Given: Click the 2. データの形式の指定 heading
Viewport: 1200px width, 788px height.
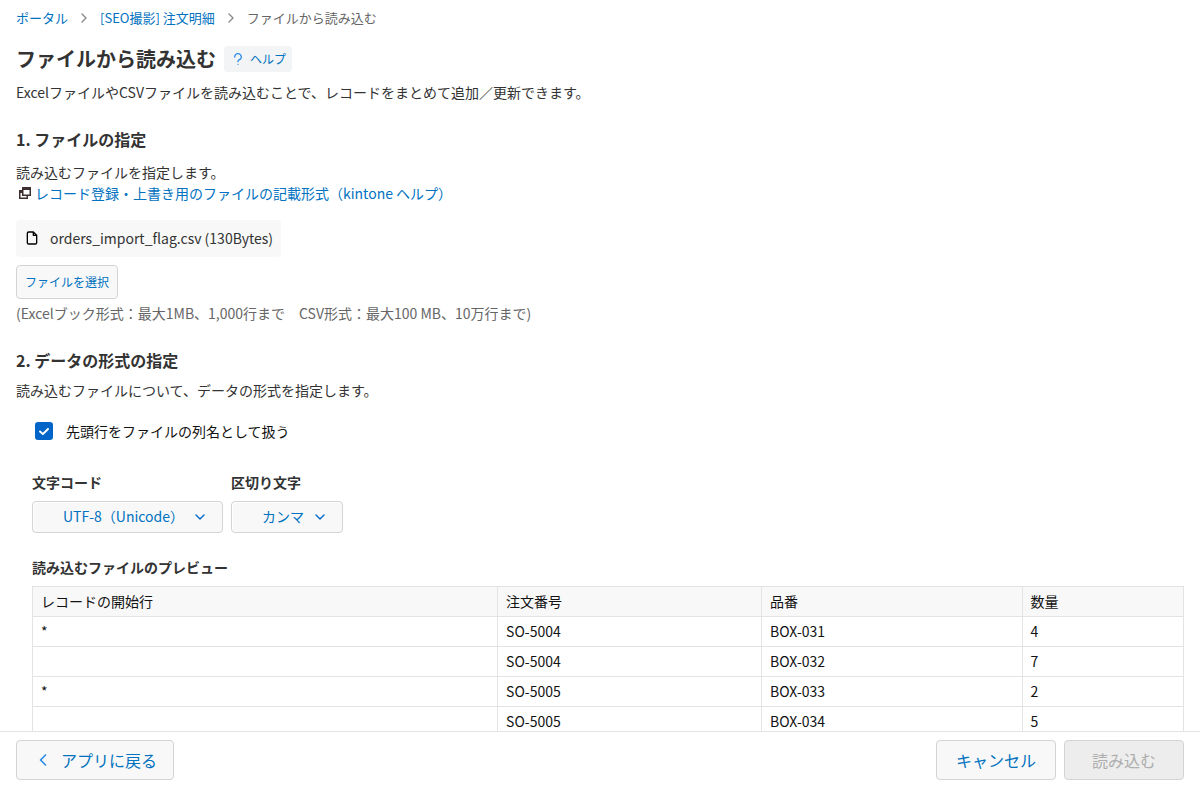Looking at the screenshot, I should [97, 361].
